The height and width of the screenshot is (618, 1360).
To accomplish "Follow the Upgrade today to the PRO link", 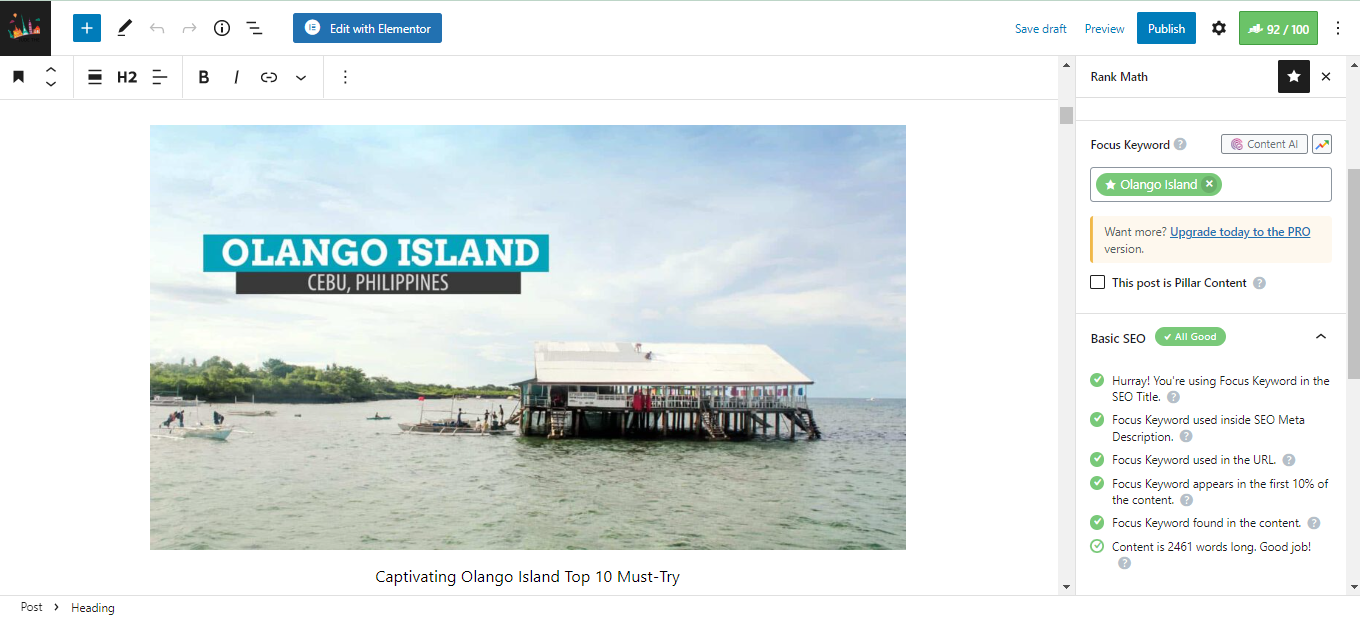I will (x=1240, y=232).
